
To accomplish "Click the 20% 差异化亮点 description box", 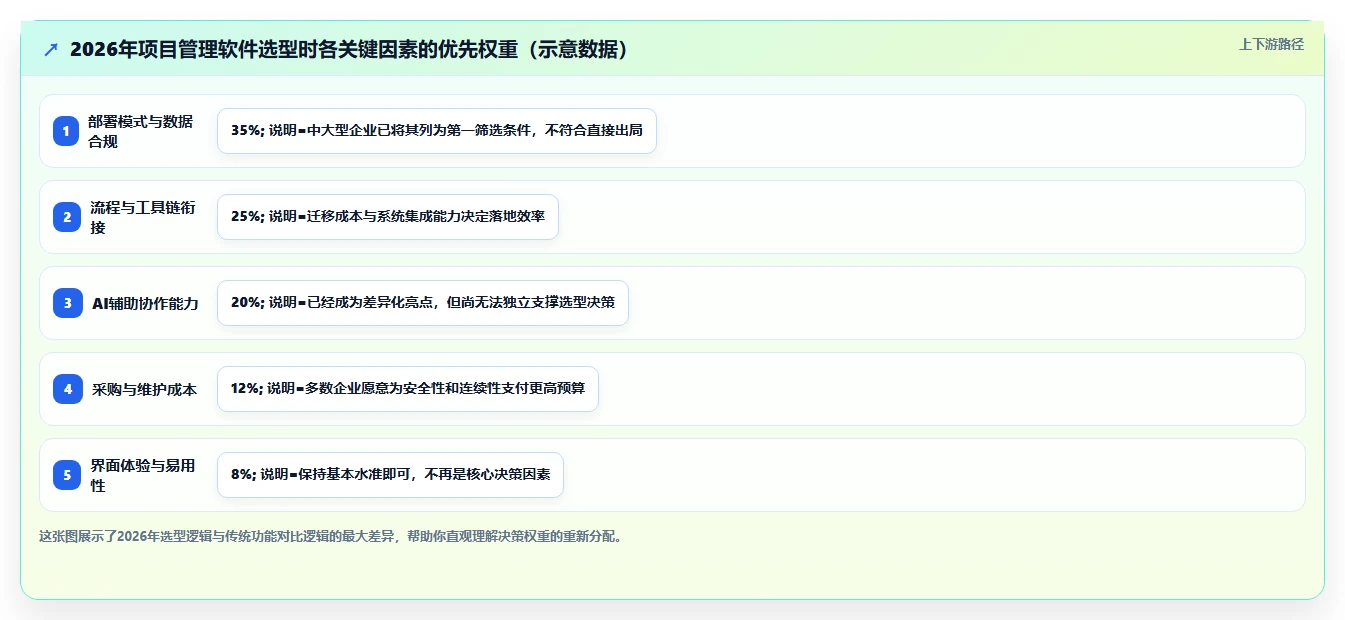I will 423,303.
